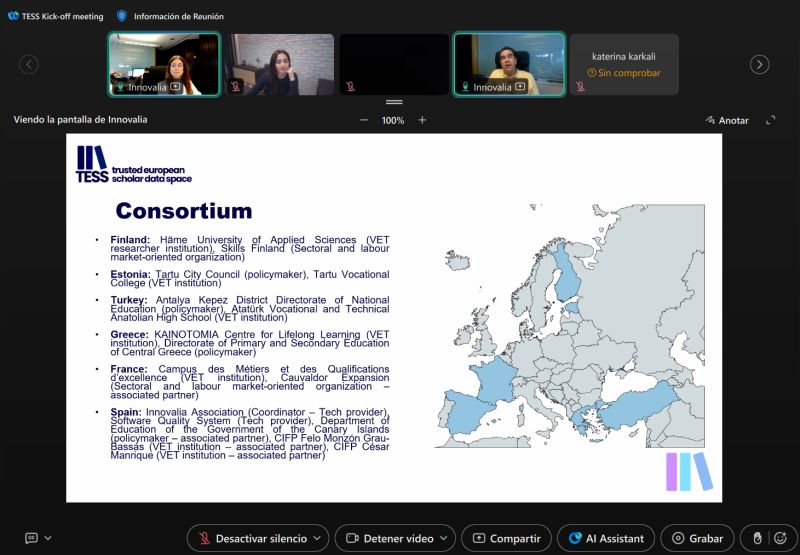The width and height of the screenshot is (800, 555).
Task: Start recording with Grabar
Action: pyautogui.click(x=697, y=538)
